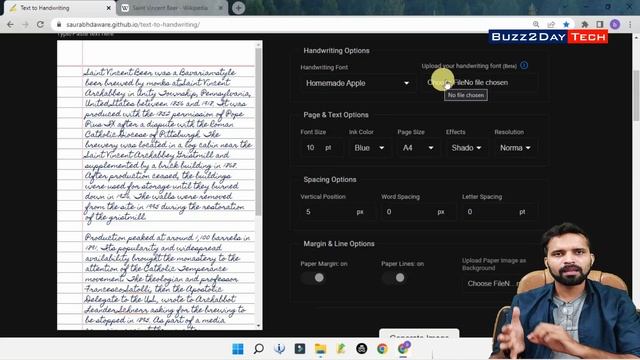Viewport: 640px width, 360px height.
Task: Go back using the browser back arrow
Action: [x=10, y=24]
